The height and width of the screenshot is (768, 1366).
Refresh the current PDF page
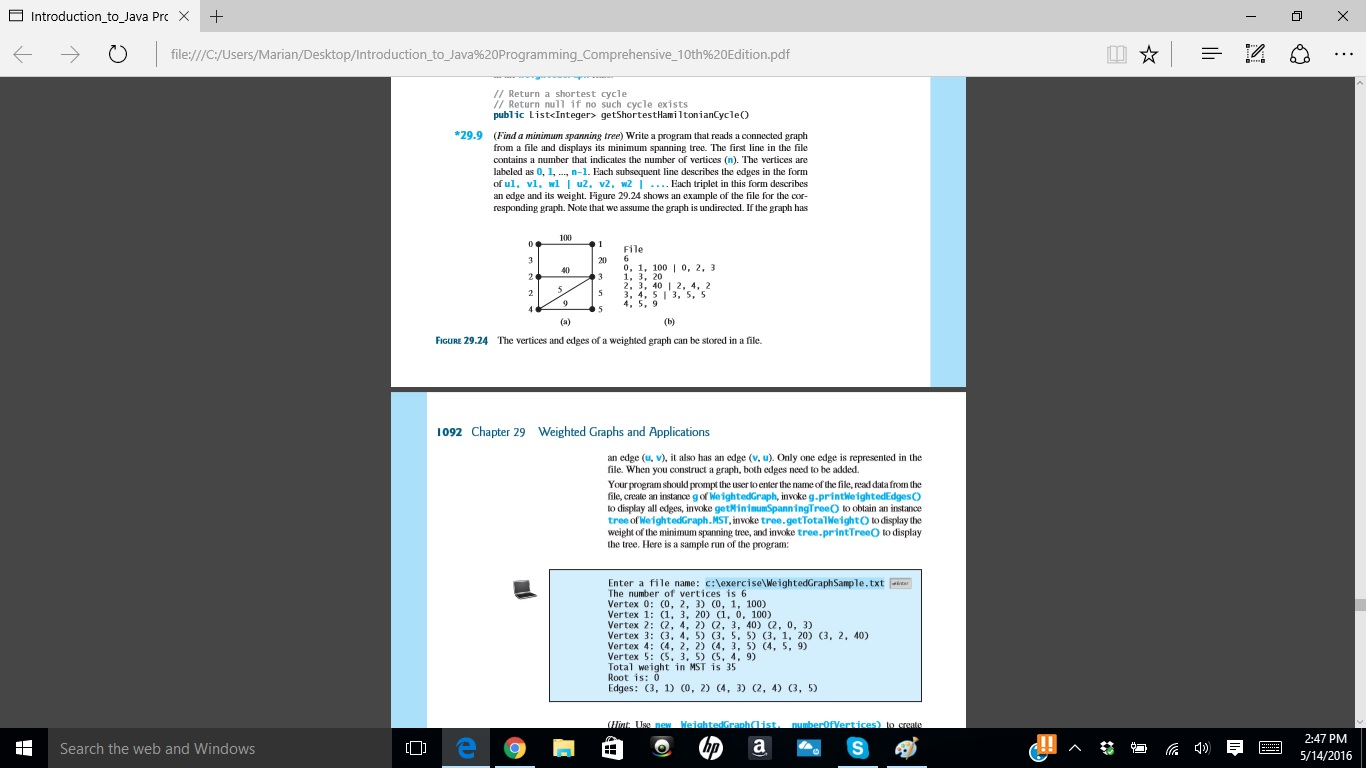(118, 54)
